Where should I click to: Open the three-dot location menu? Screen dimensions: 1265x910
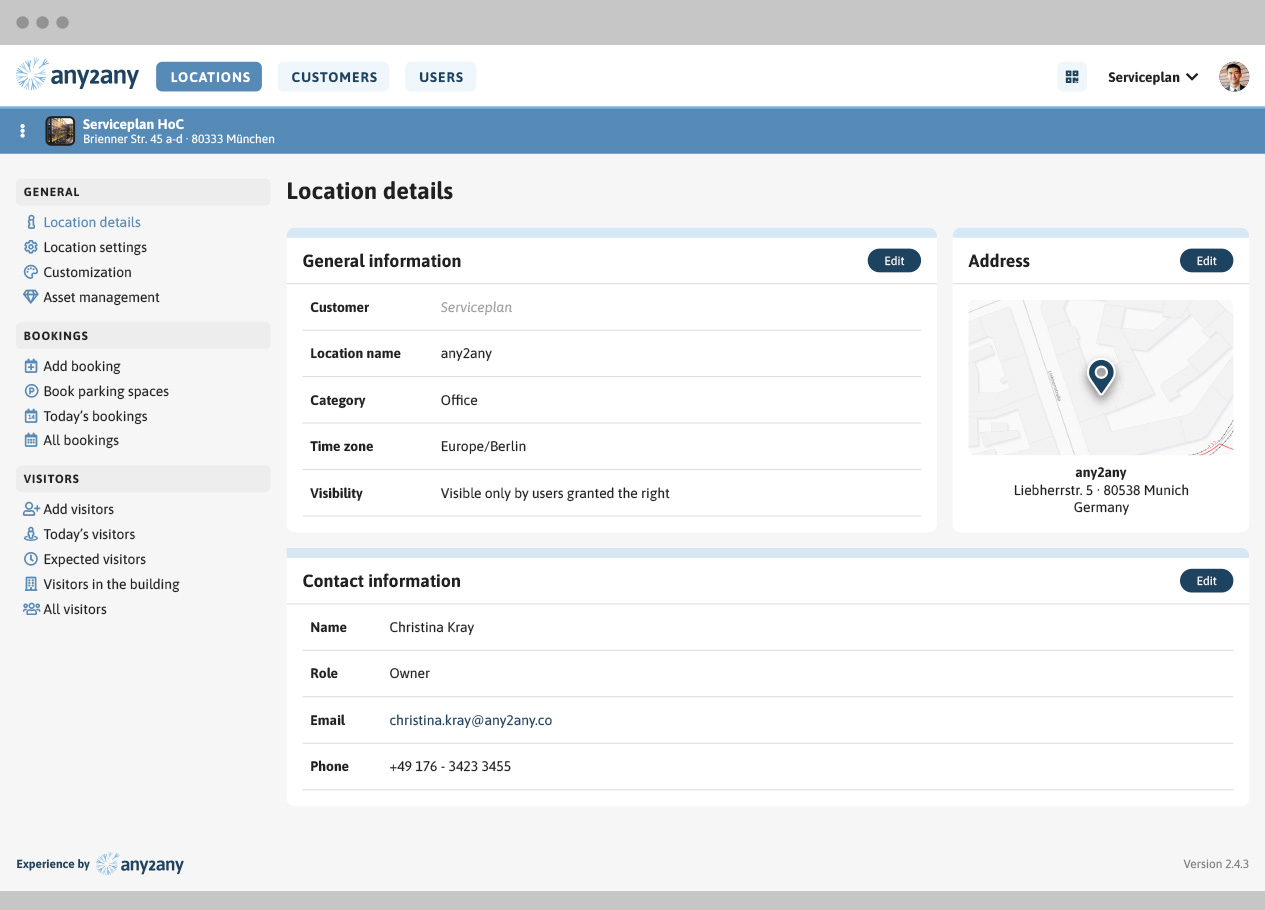(x=23, y=131)
